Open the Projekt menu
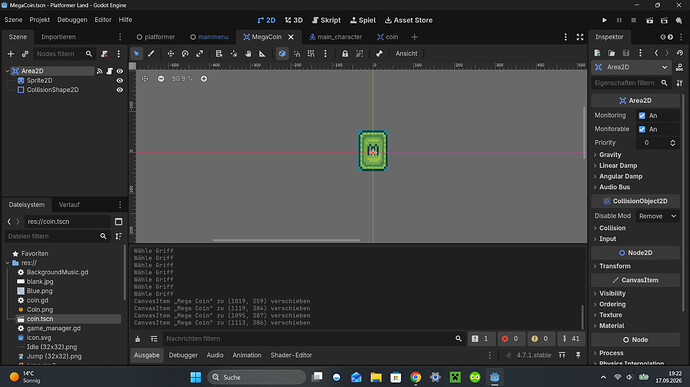Image resolution: width=690 pixels, height=387 pixels. (40, 20)
